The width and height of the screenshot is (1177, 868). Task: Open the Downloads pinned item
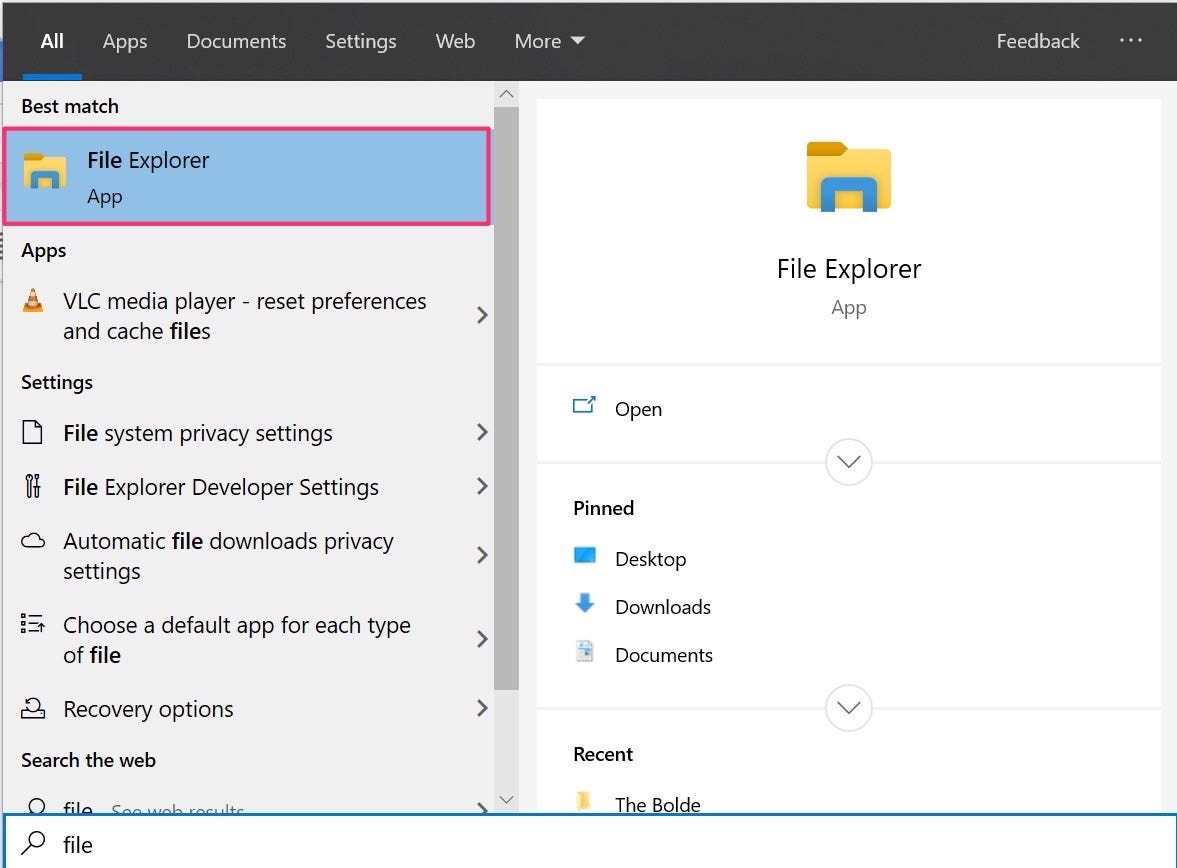click(663, 607)
